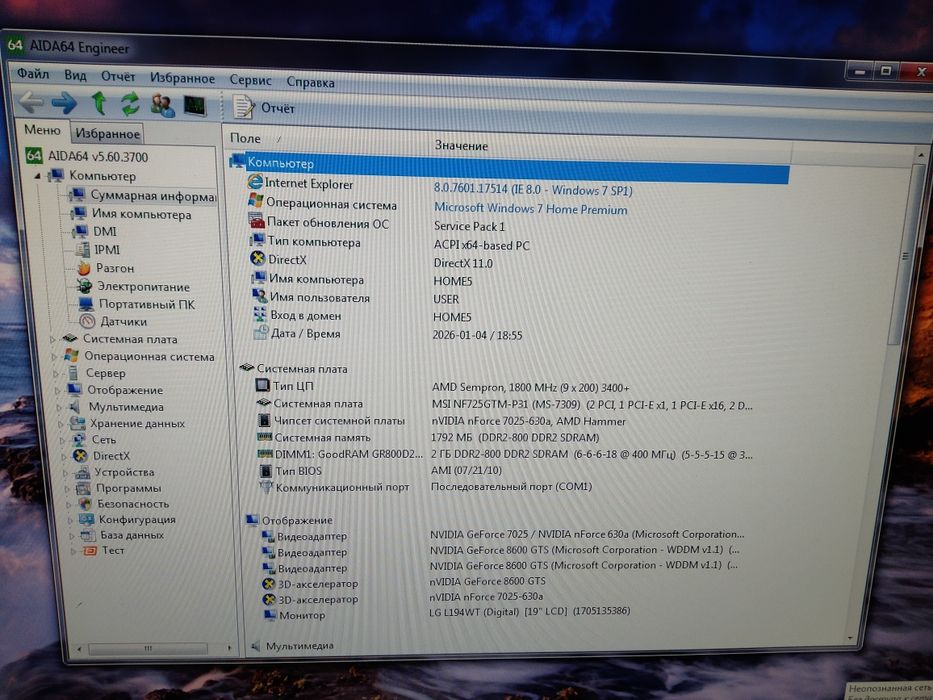This screenshot has width=933, height=700.
Task: Click the Тип ЦП processor icon
Action: point(262,385)
